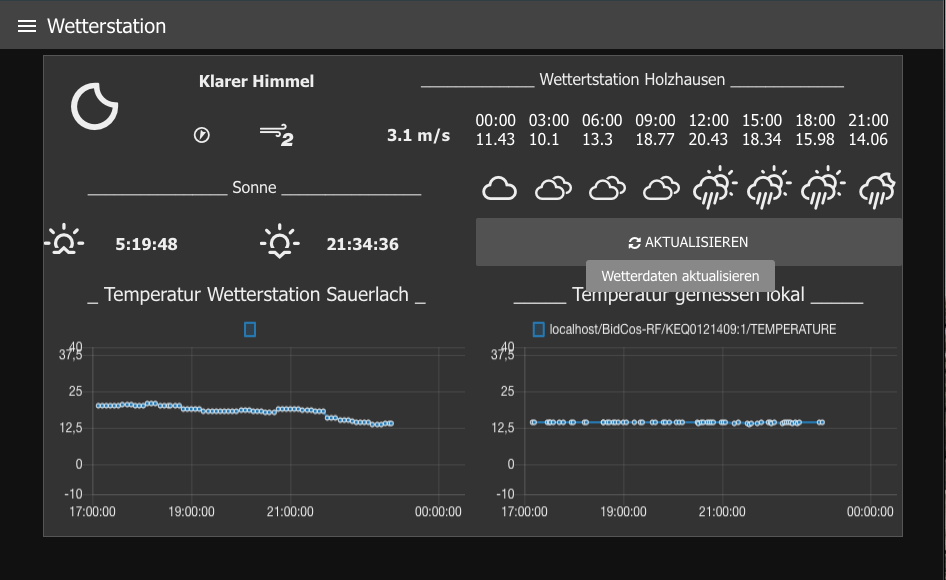Click the Wetterstation header title
The height and width of the screenshot is (580, 946).
click(x=106, y=26)
